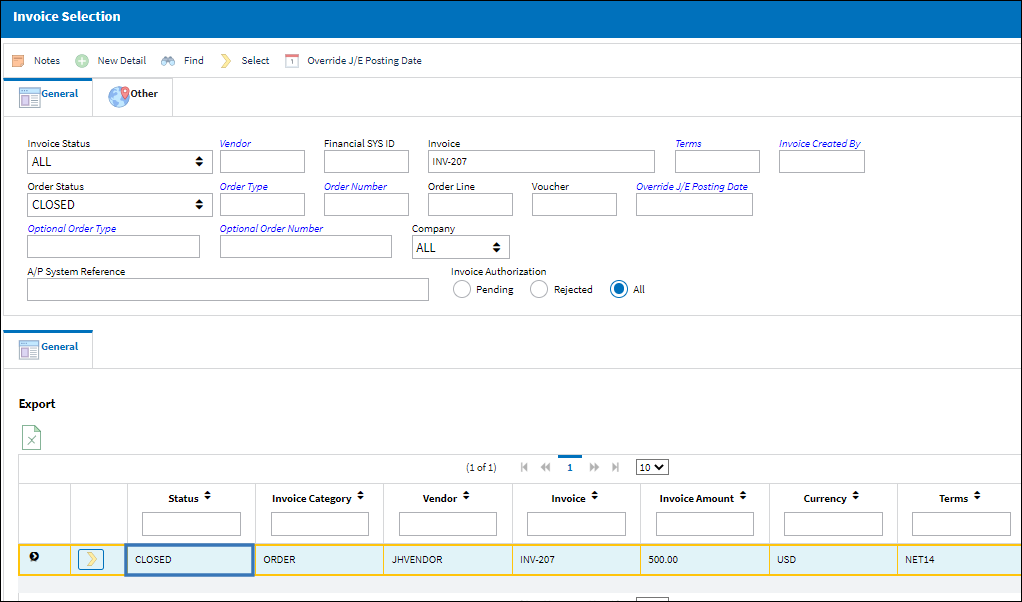Click the Invoice Amount filter box
Screen dimensions: 1022x602
pos(705,524)
